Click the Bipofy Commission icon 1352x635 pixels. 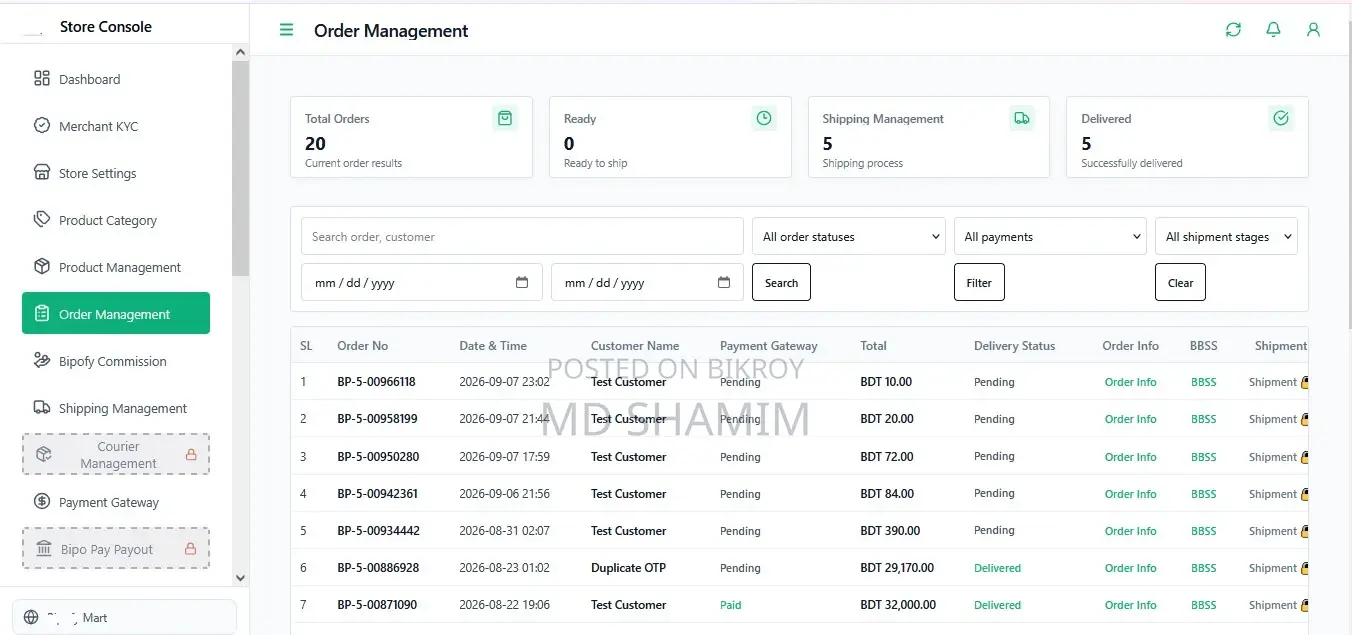42,360
